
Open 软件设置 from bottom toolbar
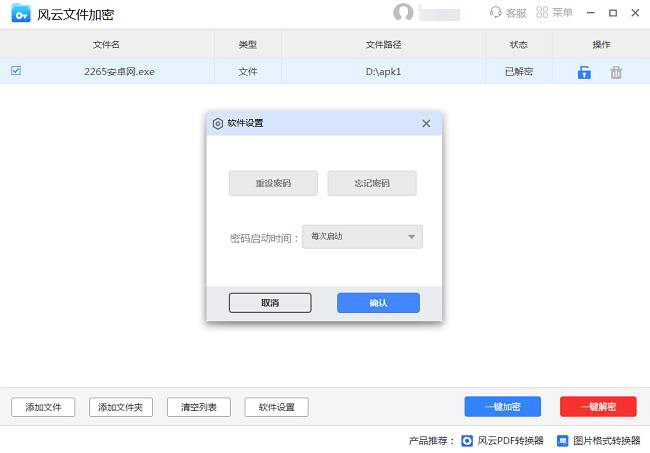click(276, 407)
